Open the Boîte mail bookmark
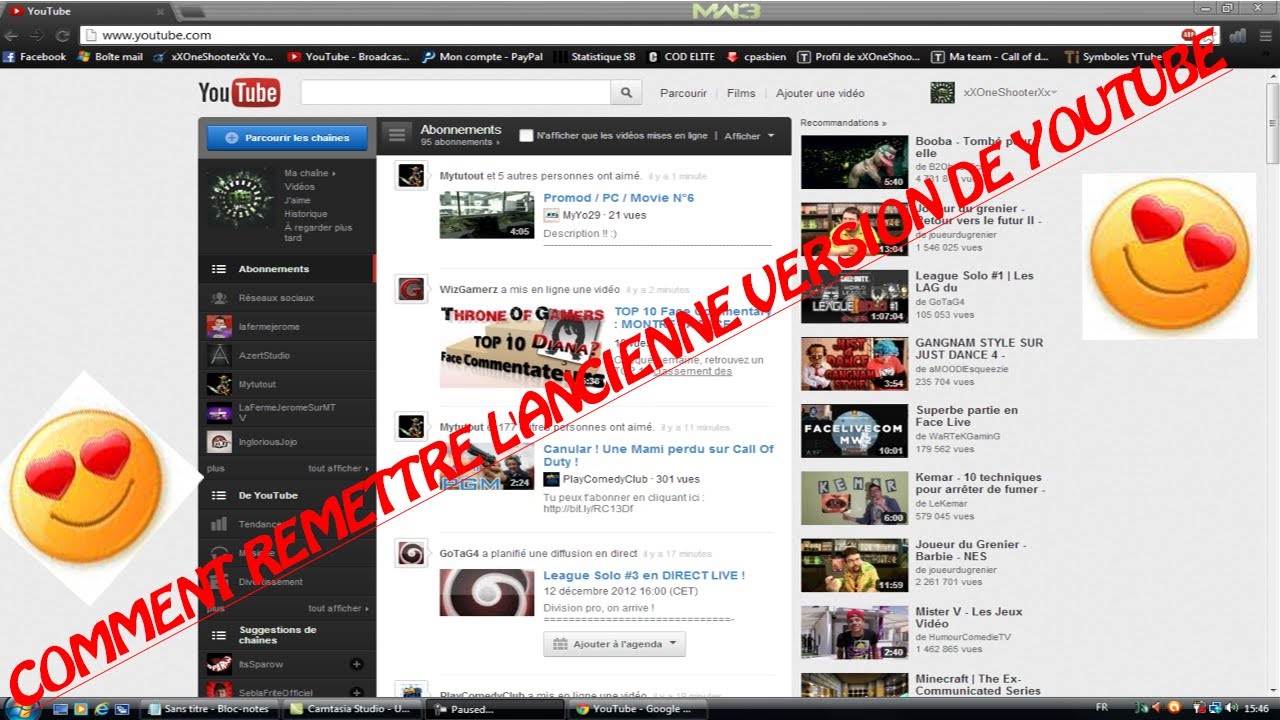Image resolution: width=1280 pixels, height=720 pixels. pos(110,57)
